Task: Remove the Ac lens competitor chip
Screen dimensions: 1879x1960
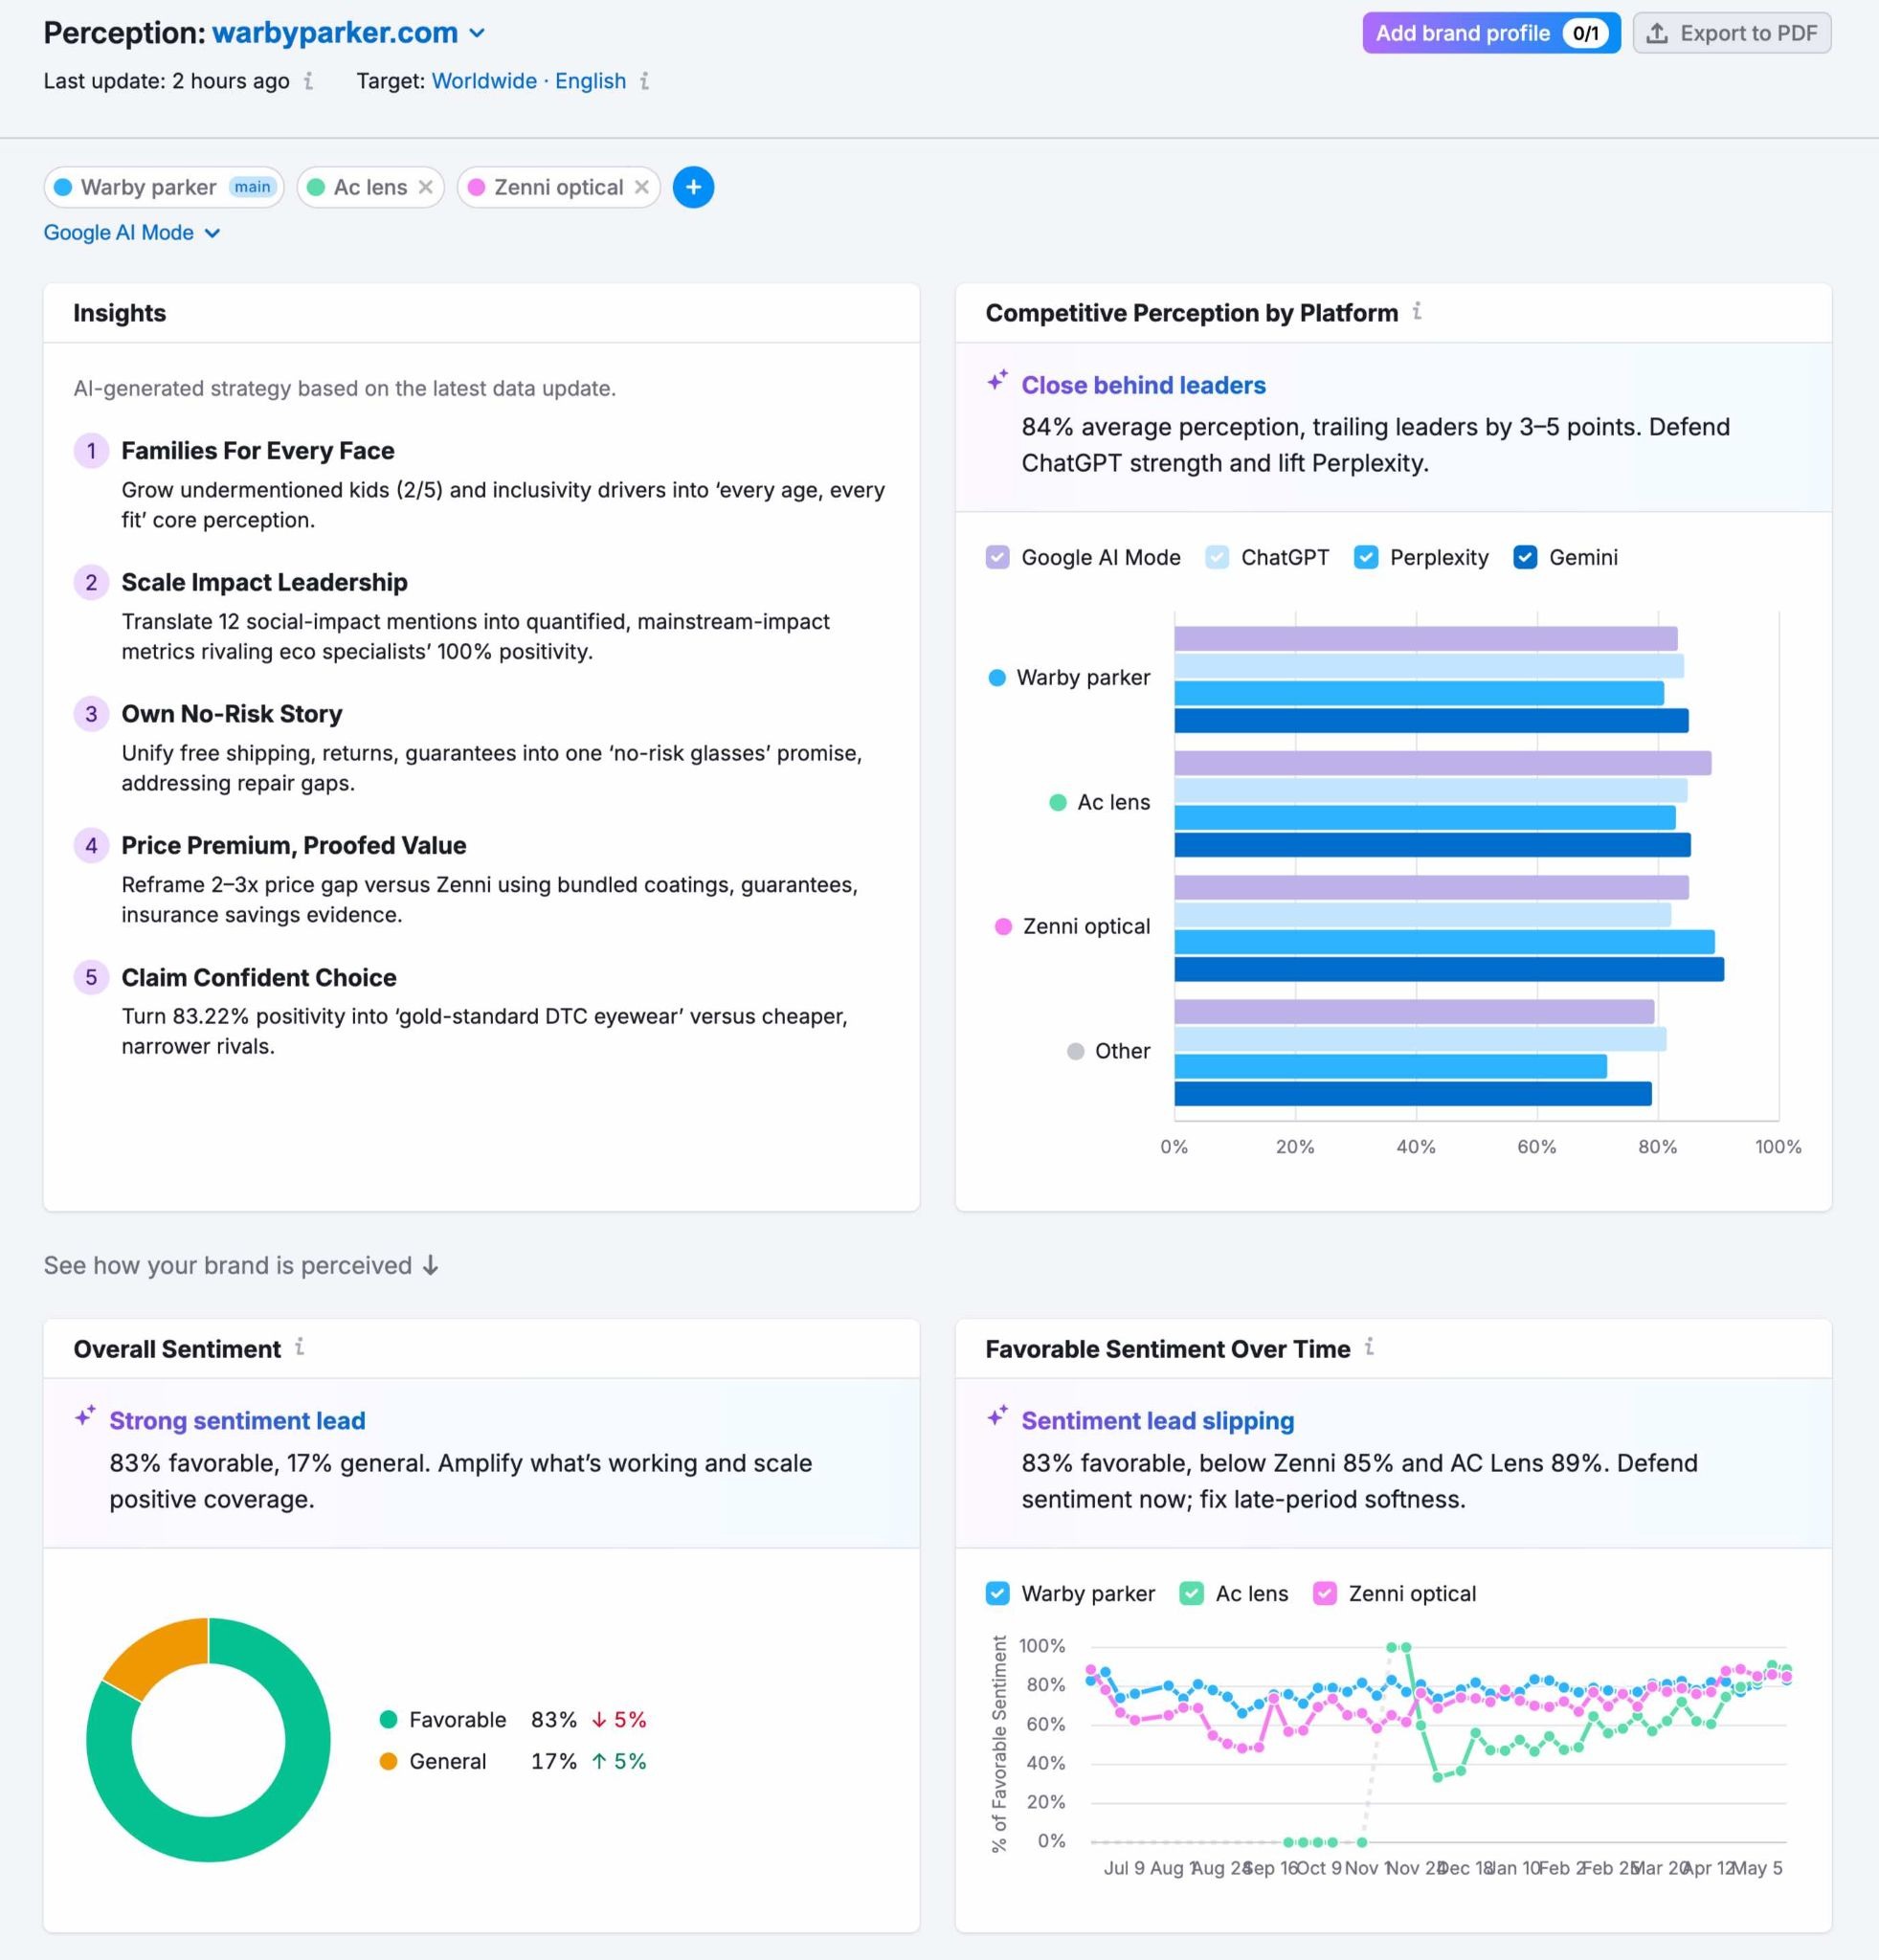Action: [425, 187]
